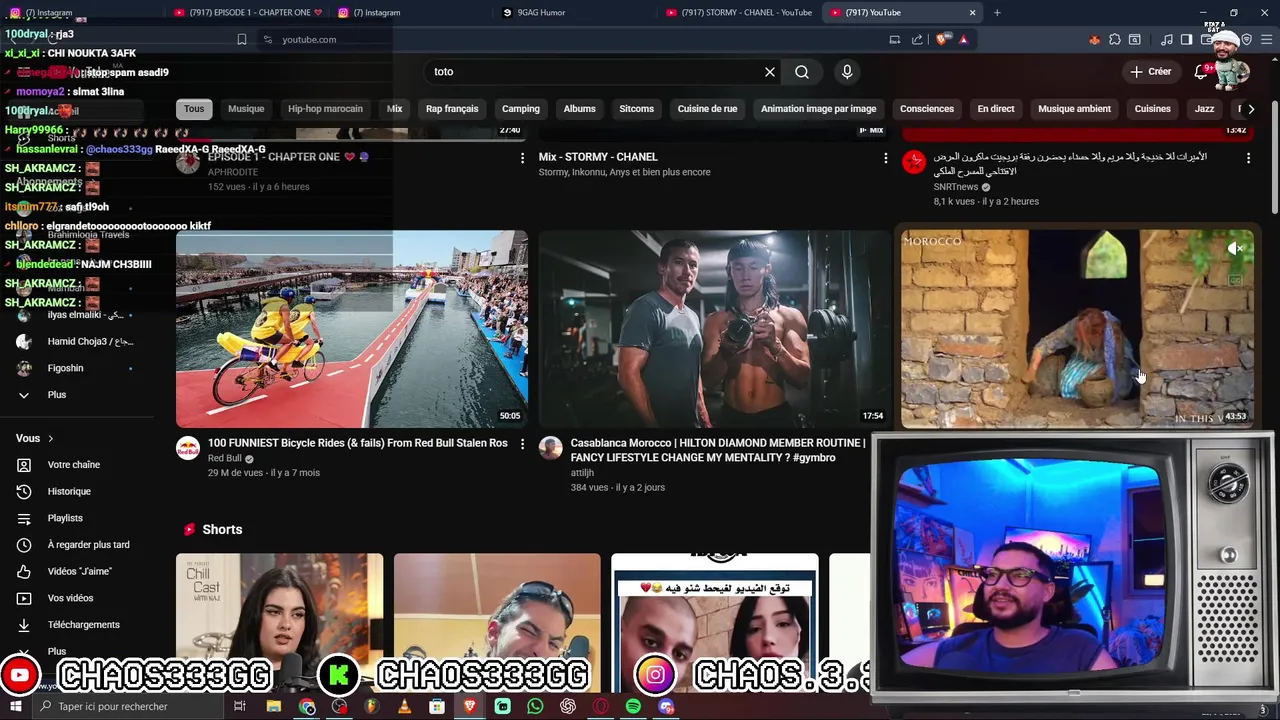Click the YouTube search magnifier button
This screenshot has width=1280, height=720.
click(802, 72)
